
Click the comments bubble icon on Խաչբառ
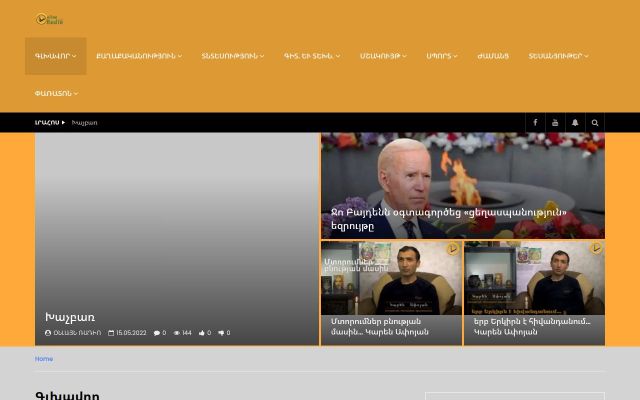coord(157,333)
